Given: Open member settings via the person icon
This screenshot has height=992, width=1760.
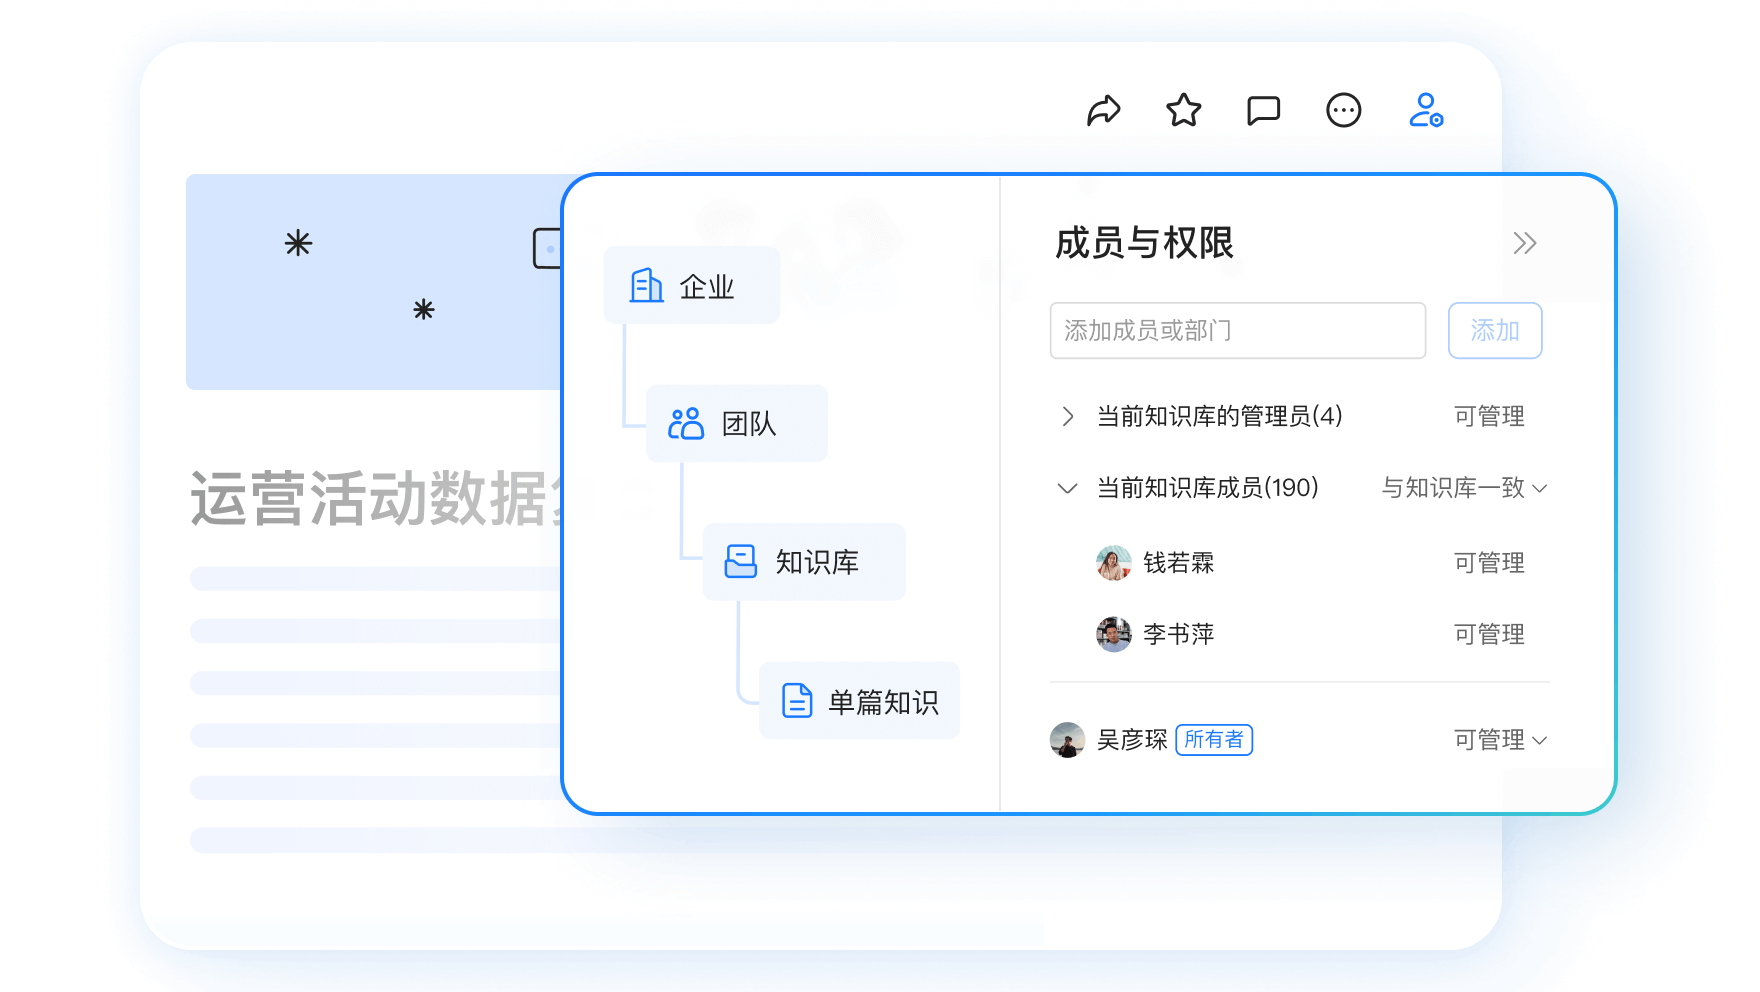Looking at the screenshot, I should [1425, 112].
